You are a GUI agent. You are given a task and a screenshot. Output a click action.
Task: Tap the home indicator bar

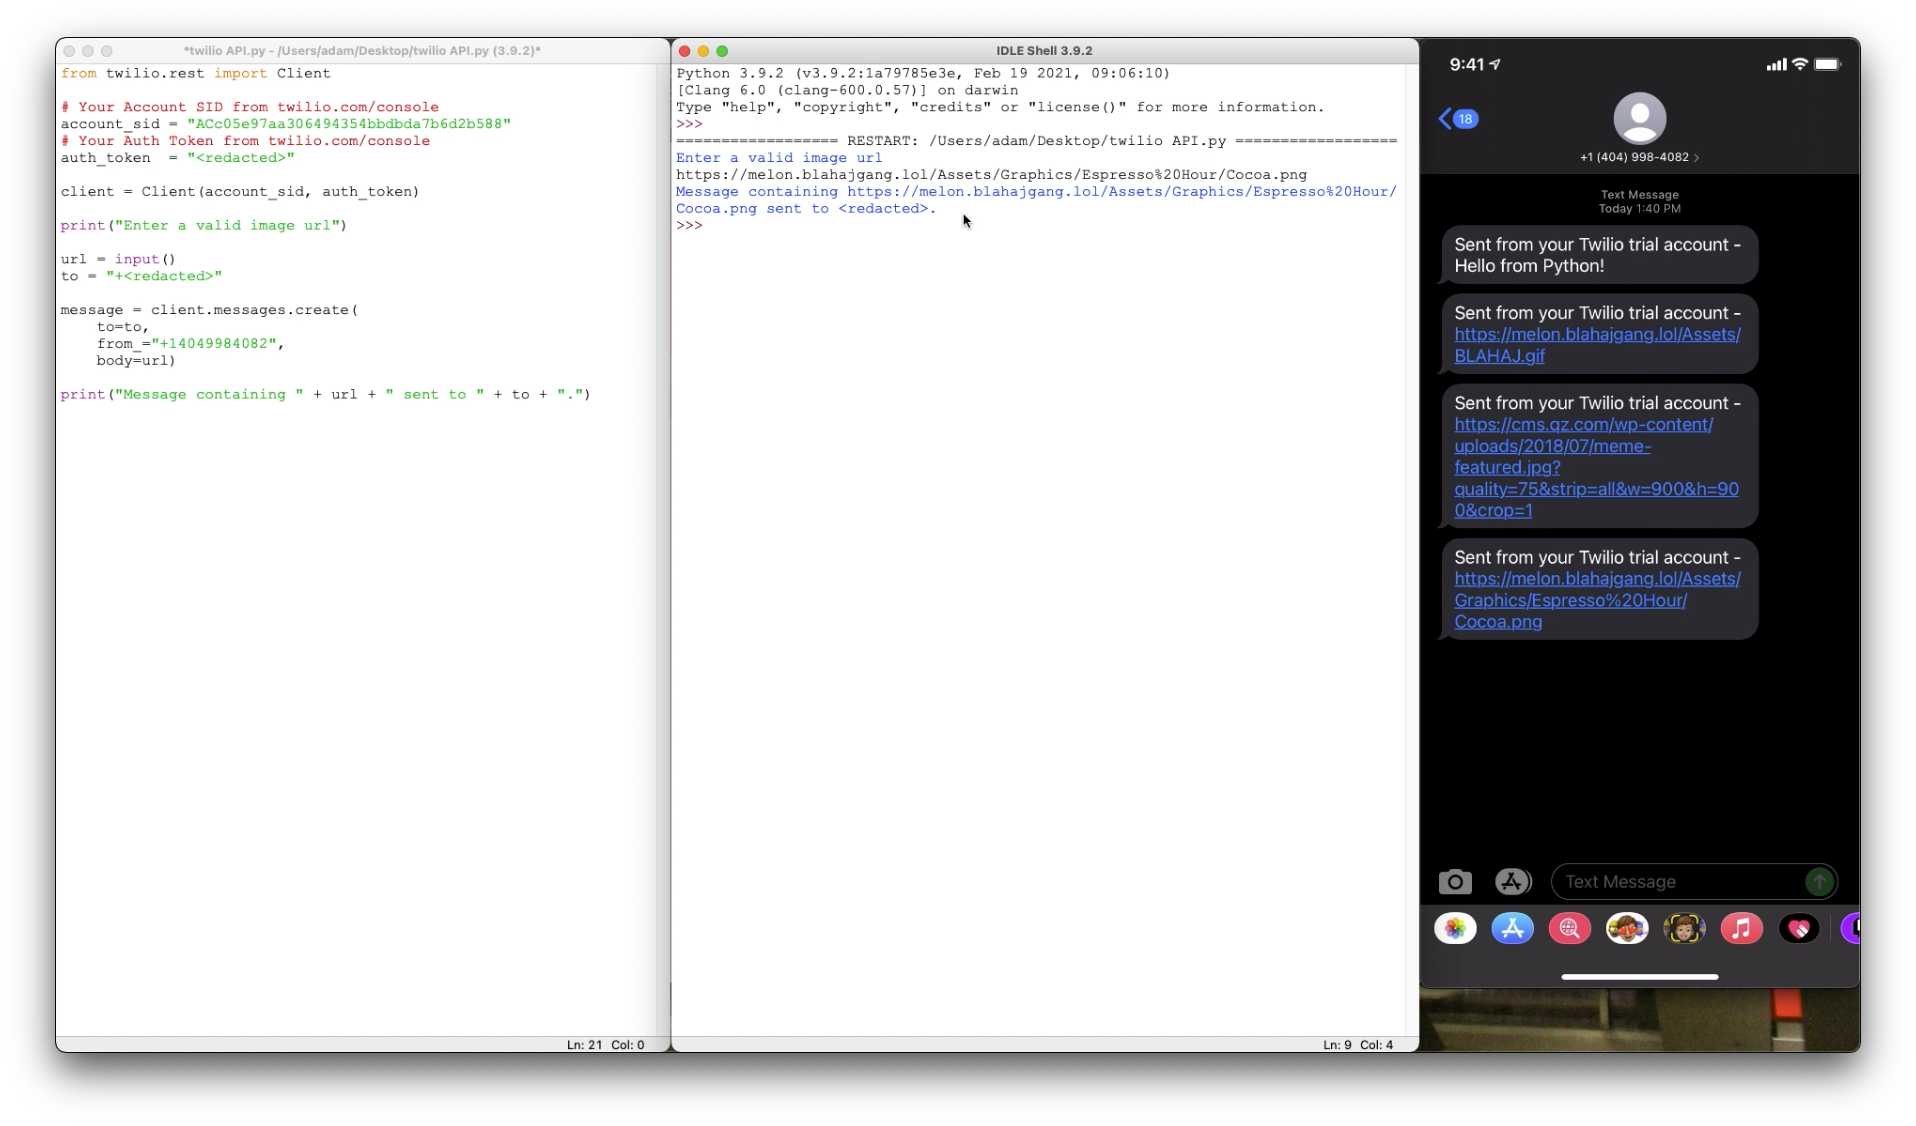[x=1639, y=977]
